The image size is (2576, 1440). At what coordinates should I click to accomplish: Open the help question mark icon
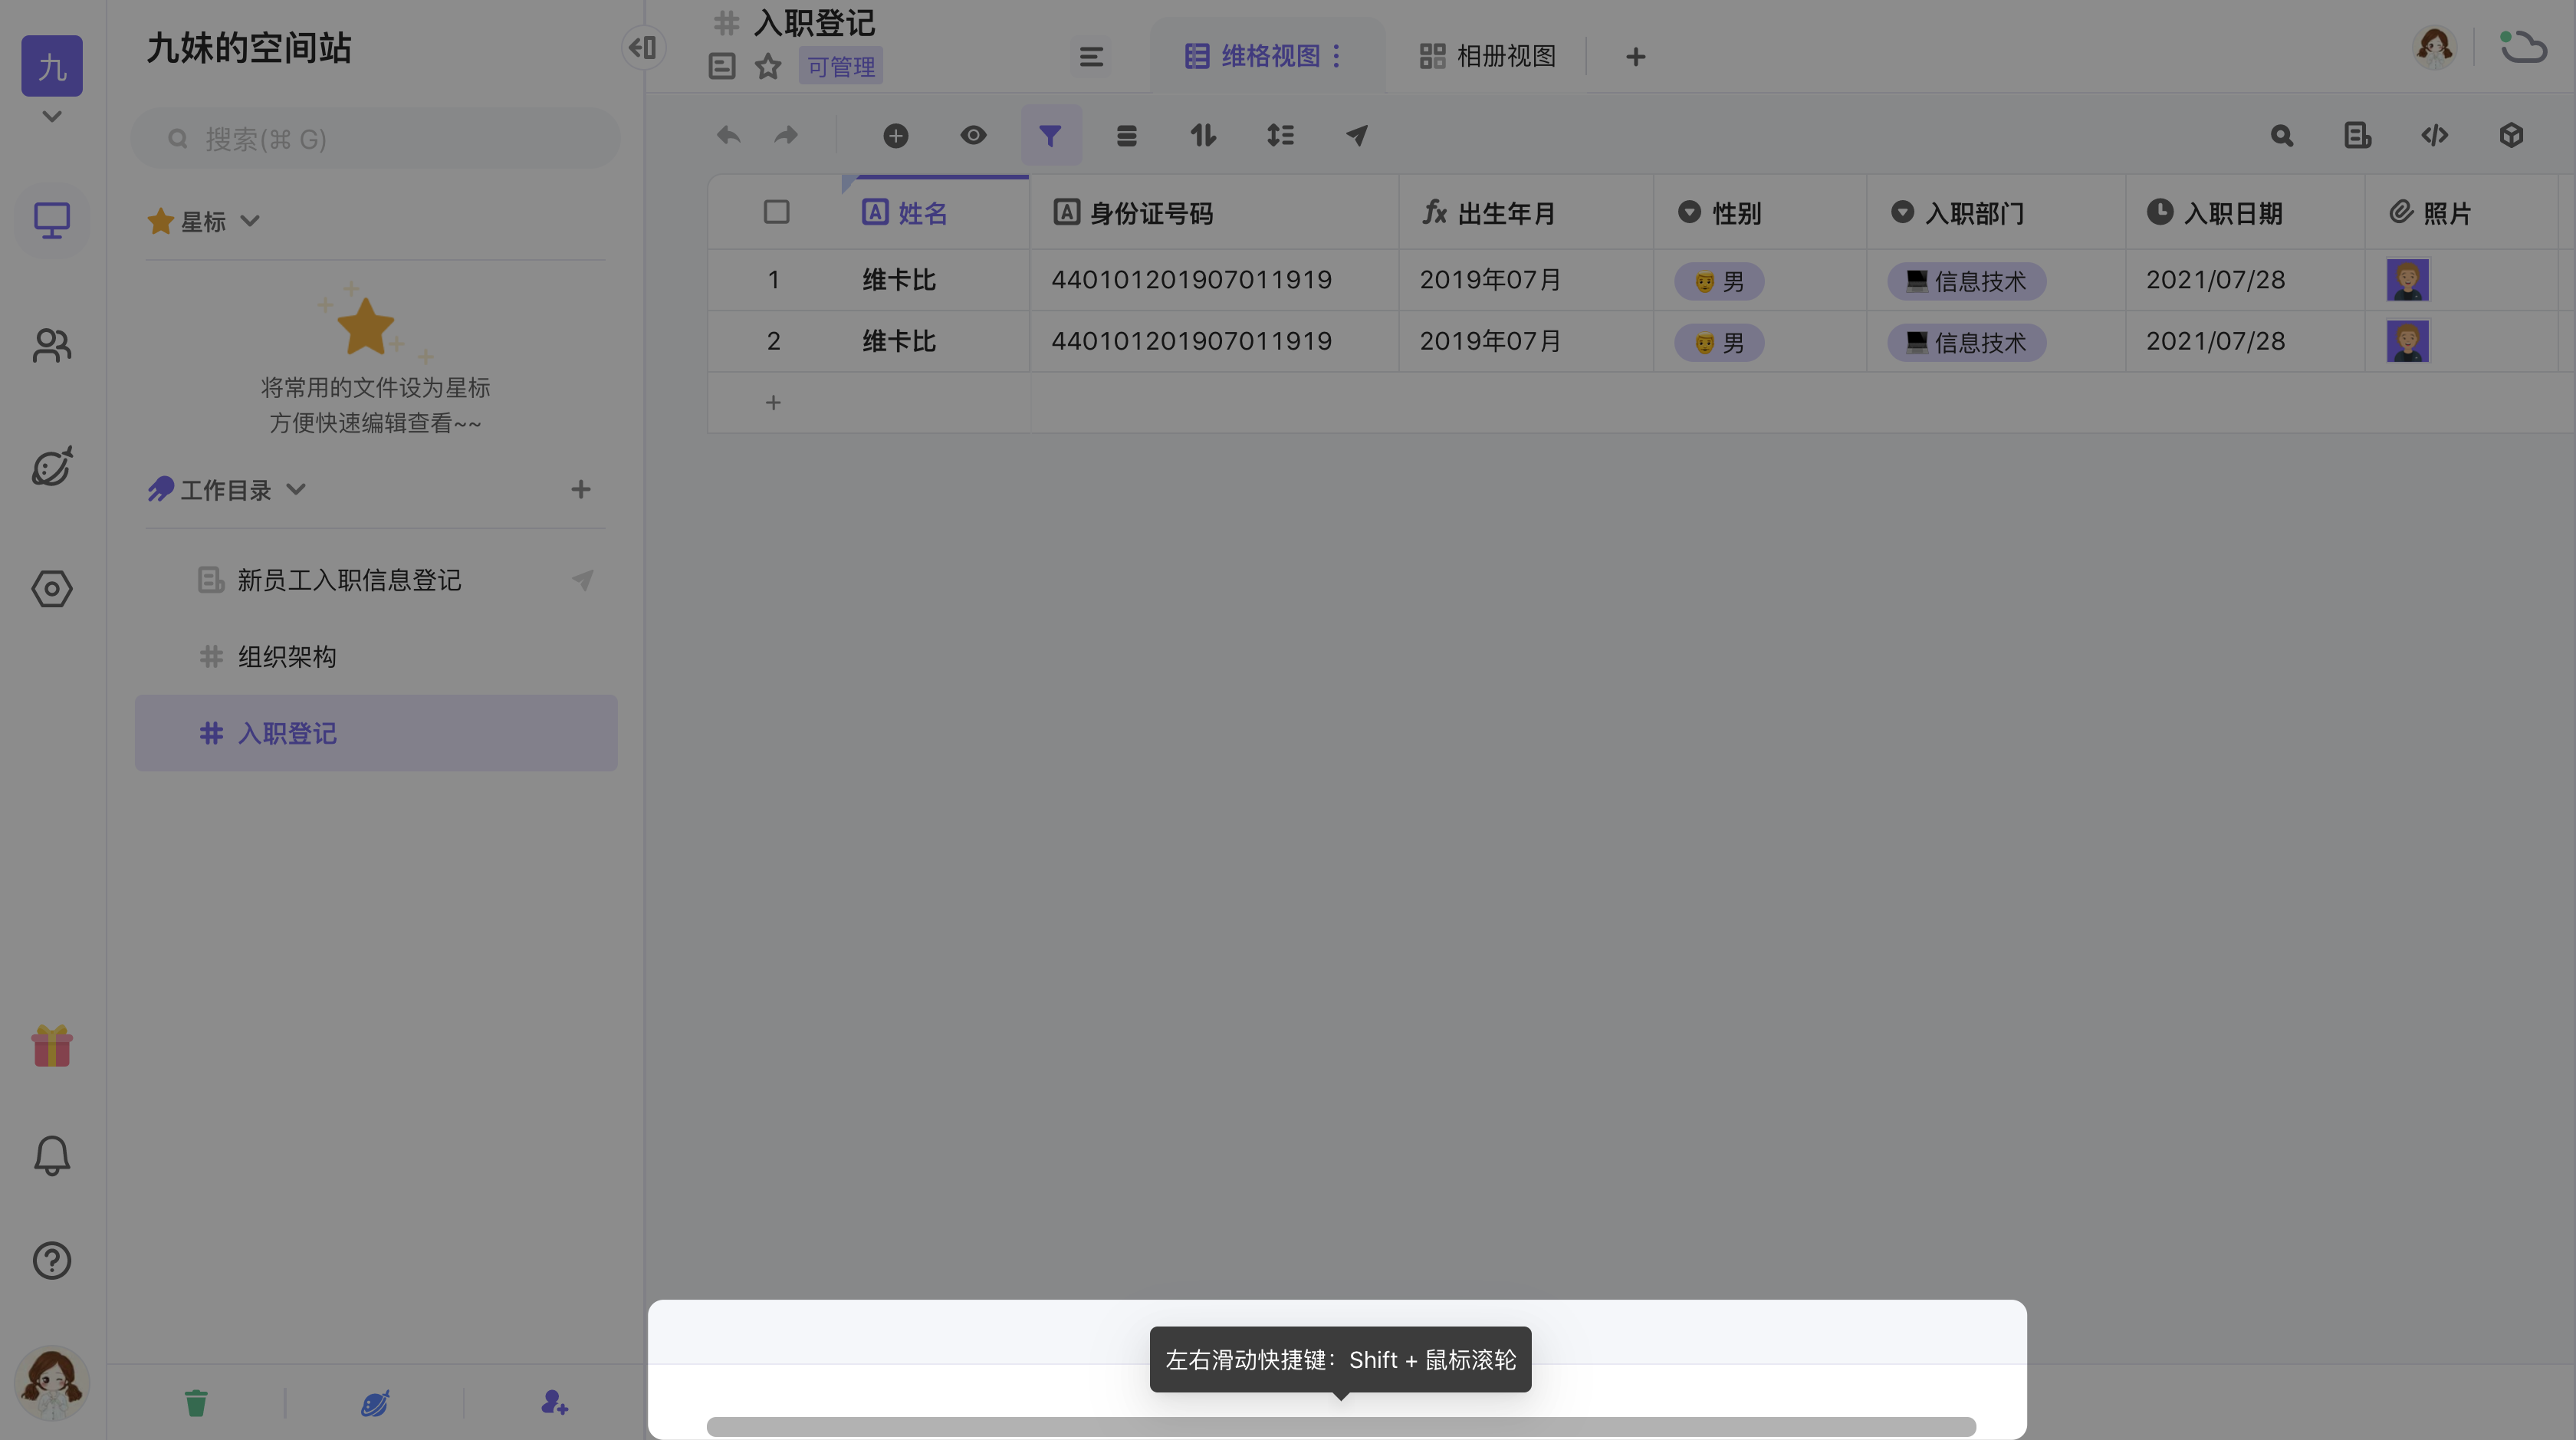pyautogui.click(x=52, y=1261)
